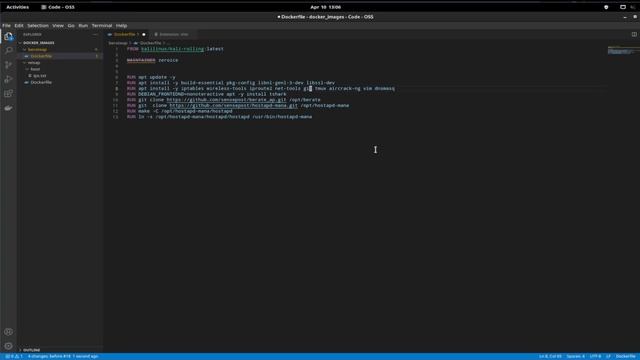Click Spaces indentation in status bar
The image size is (640, 360).
[576, 356]
